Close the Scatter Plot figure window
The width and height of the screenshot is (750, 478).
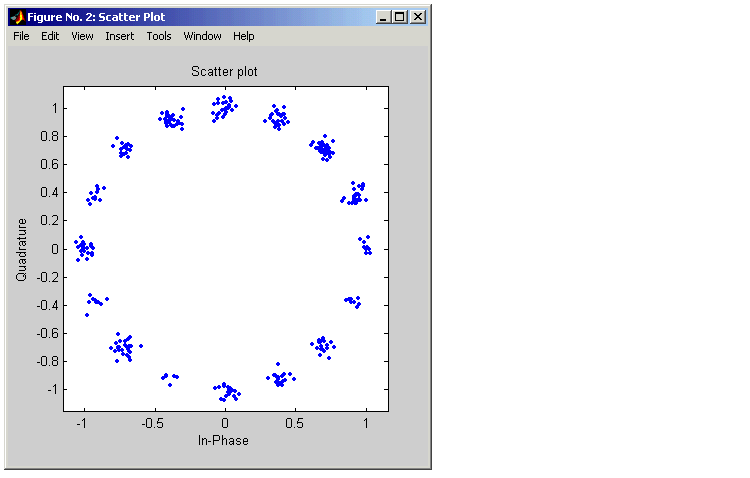click(x=418, y=17)
